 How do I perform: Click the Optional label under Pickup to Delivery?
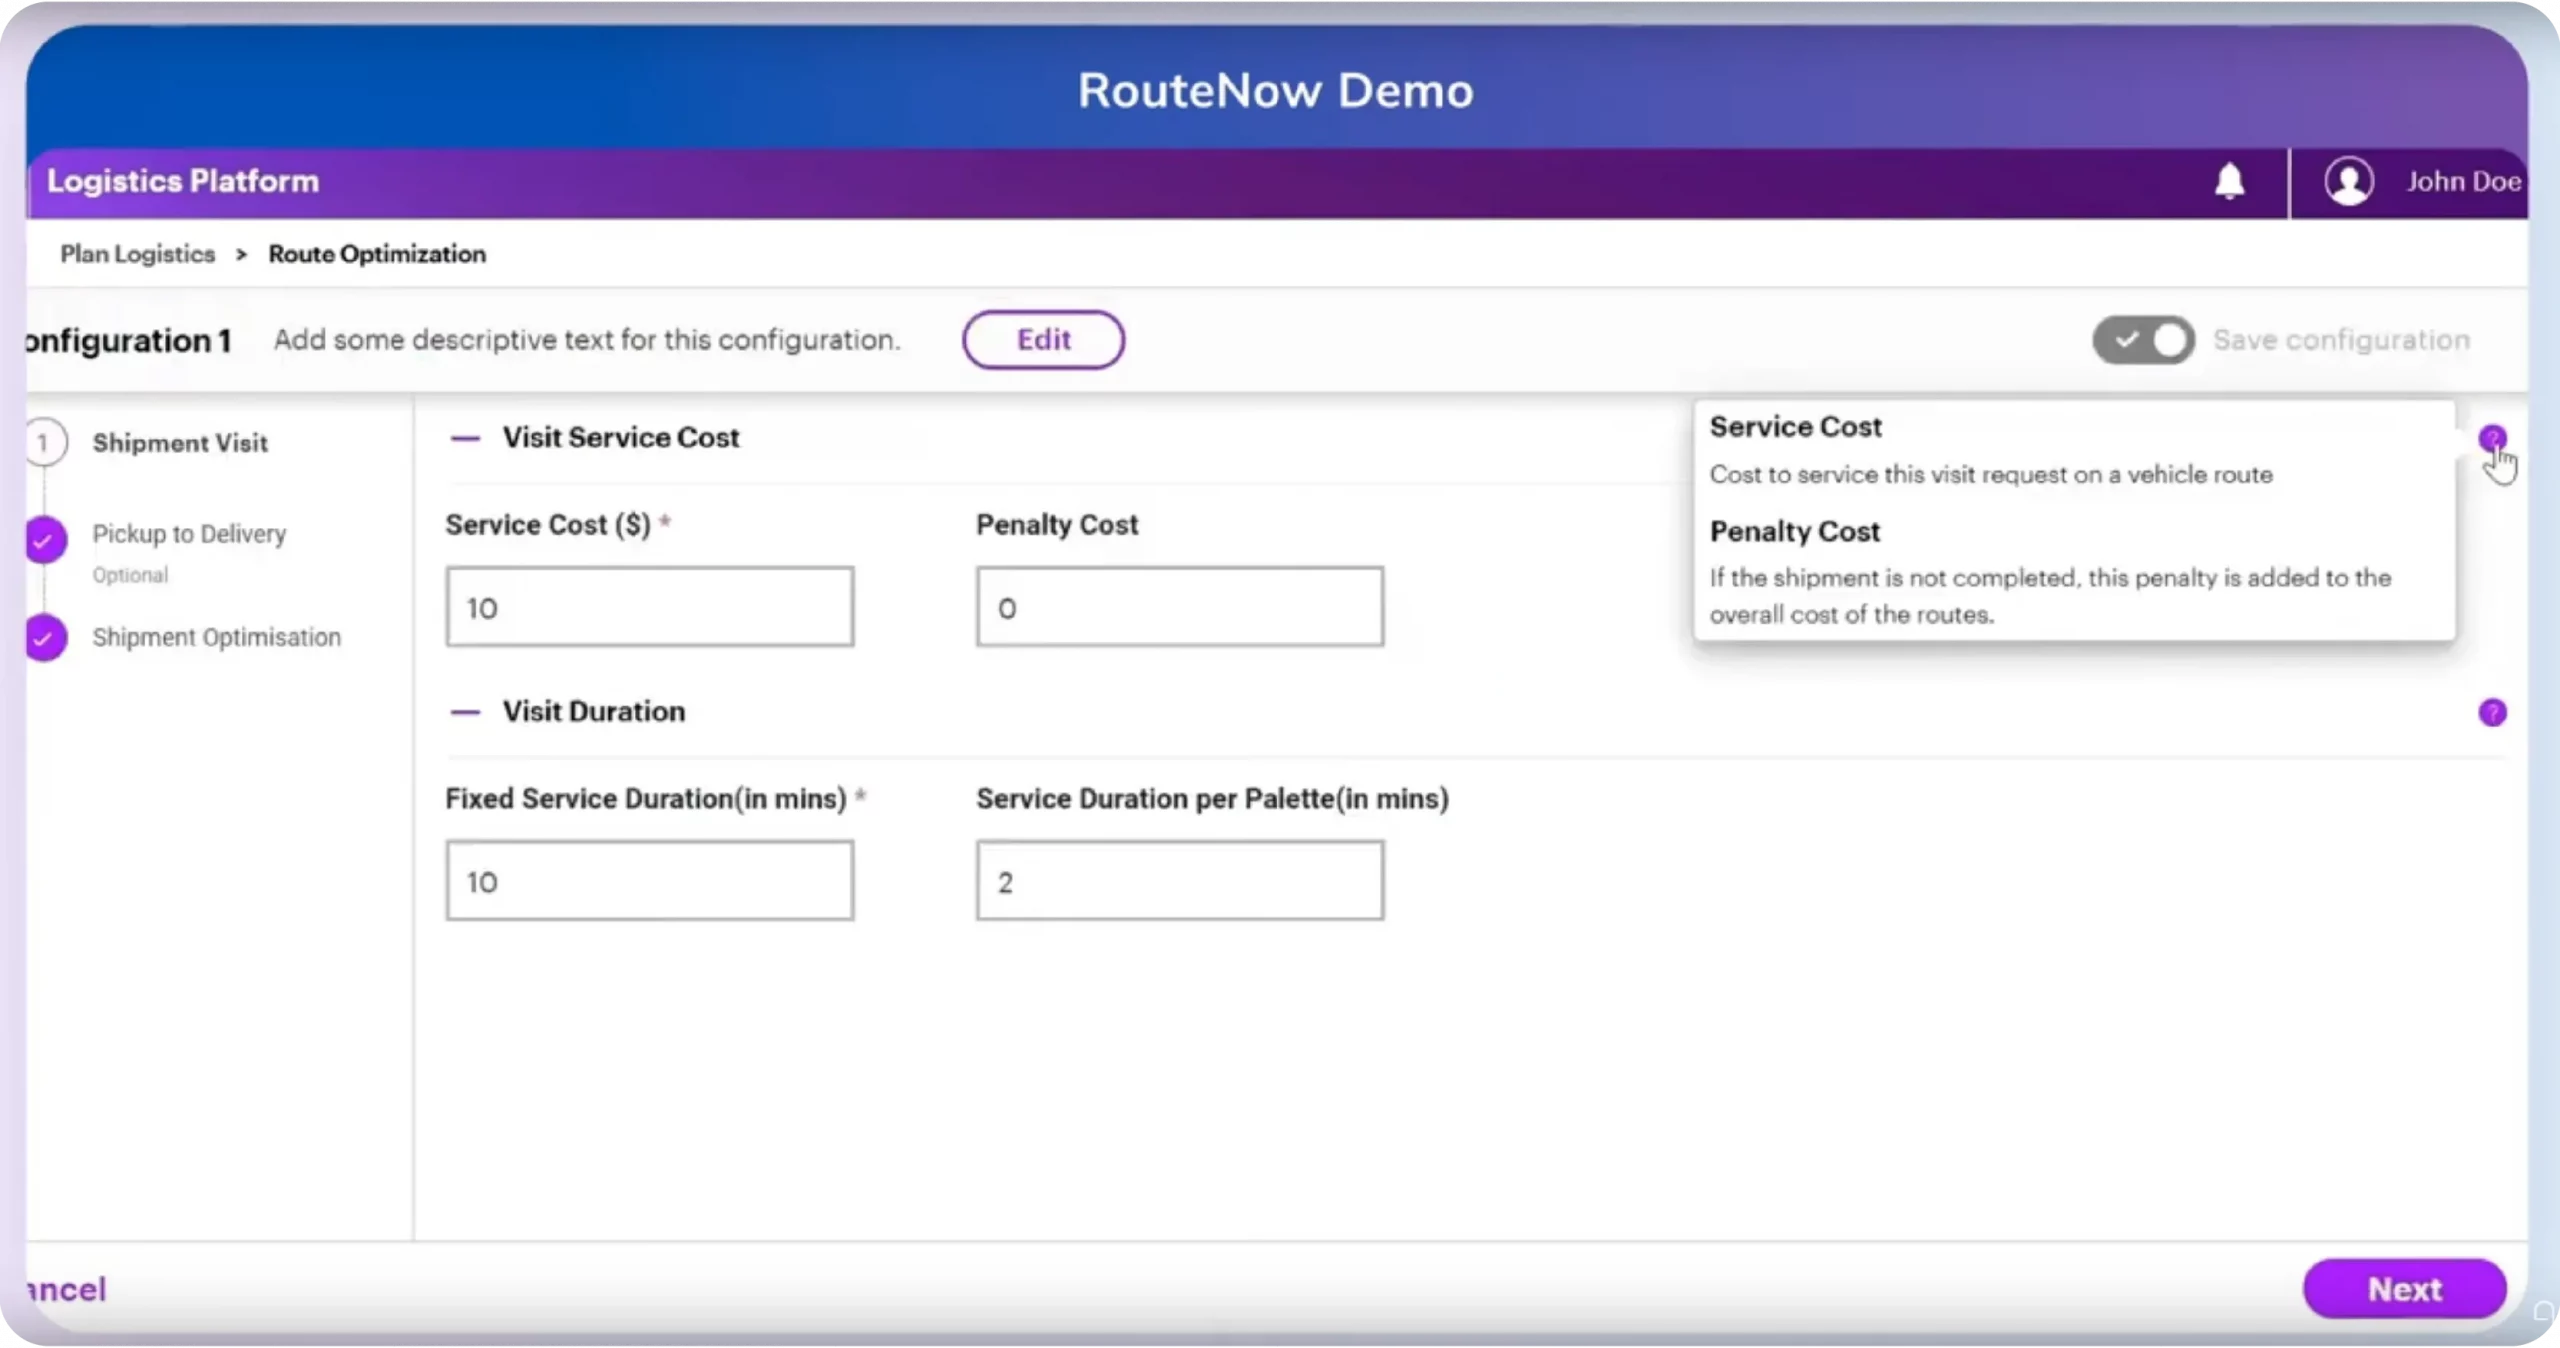130,575
